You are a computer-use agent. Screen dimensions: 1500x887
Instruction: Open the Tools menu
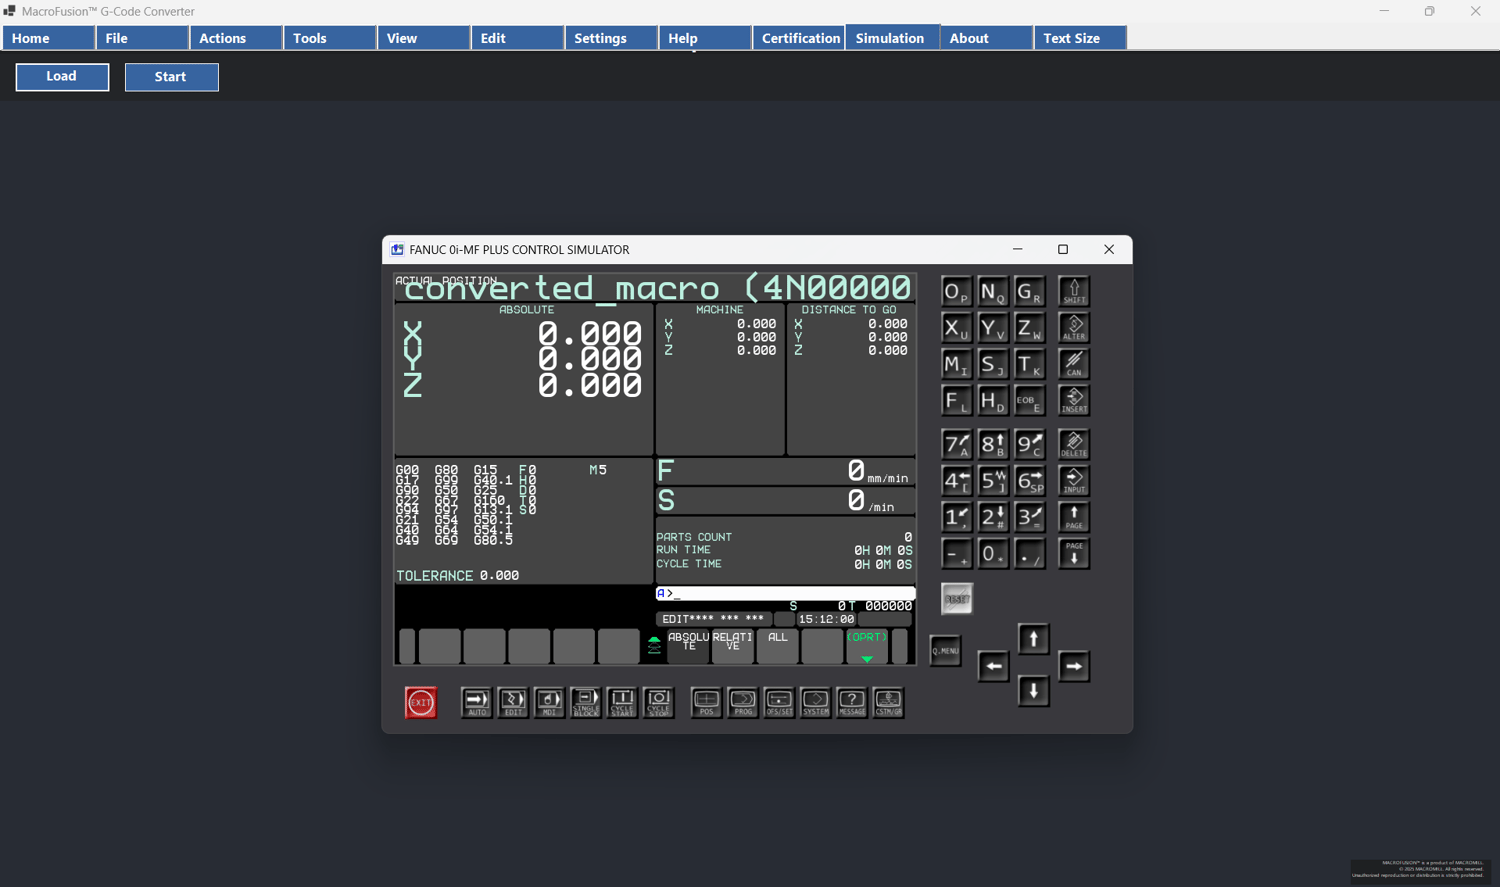330,38
